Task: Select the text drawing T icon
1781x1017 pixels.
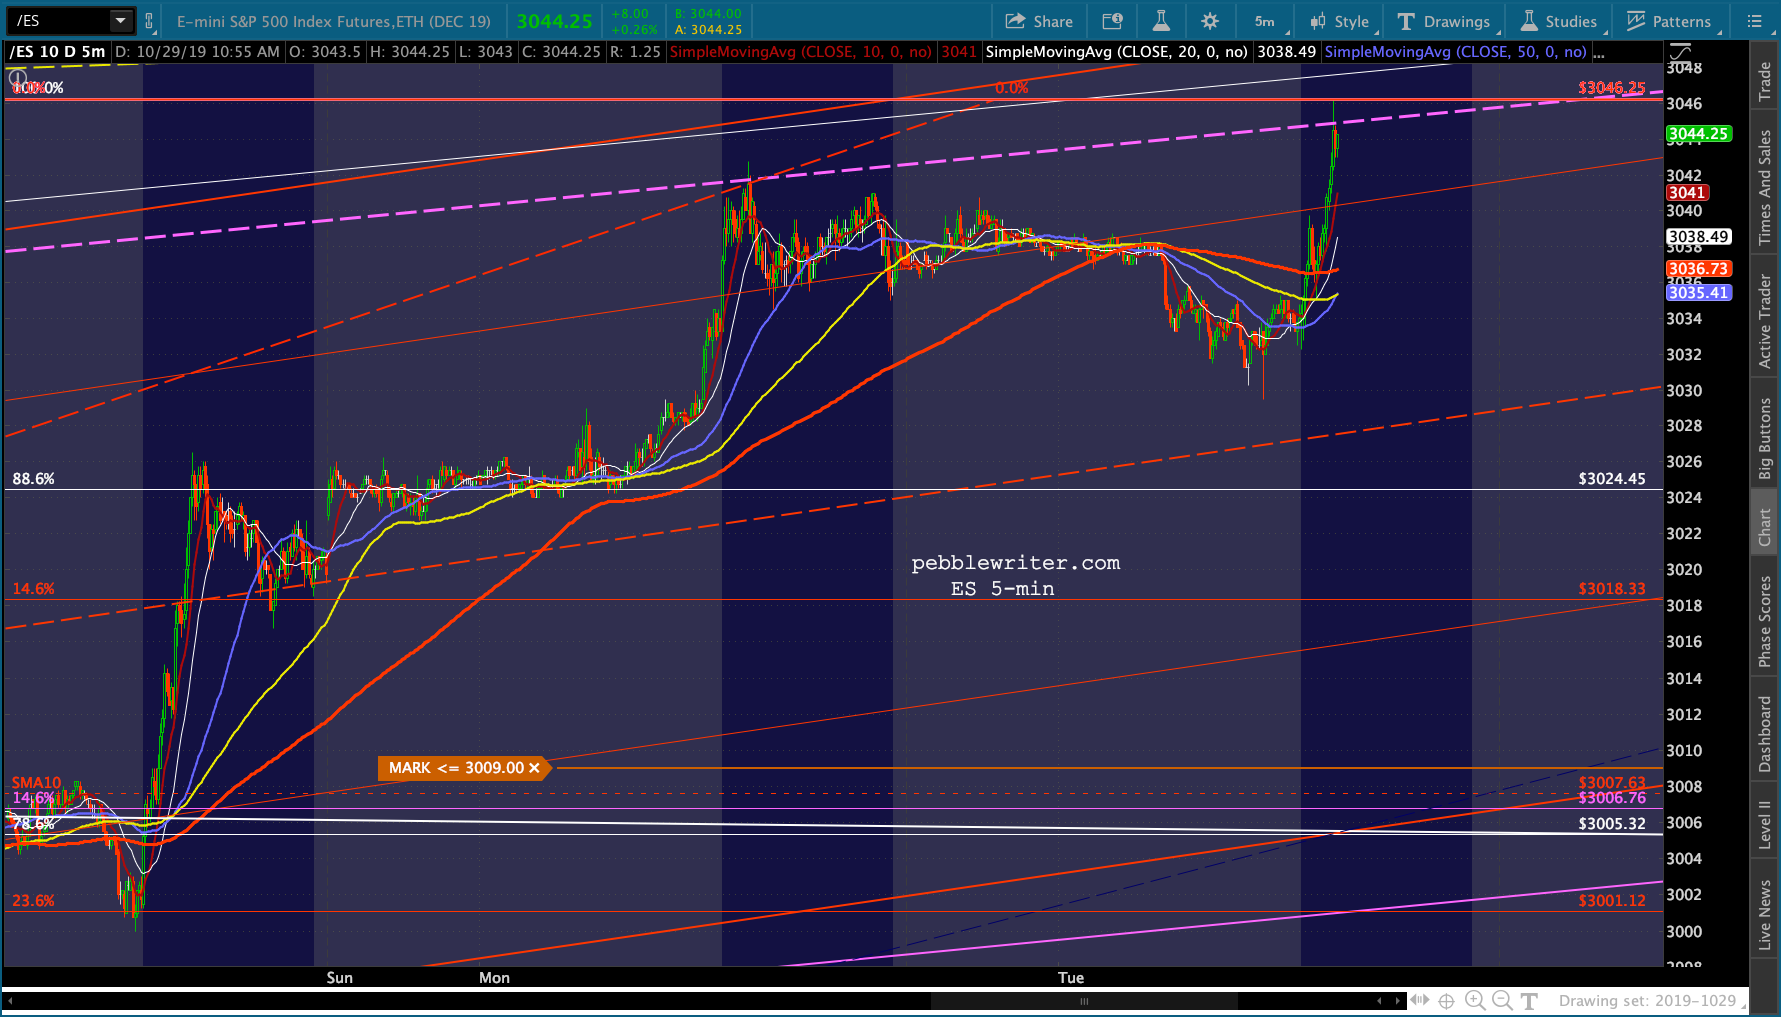Action: pyautogui.click(x=1529, y=1000)
